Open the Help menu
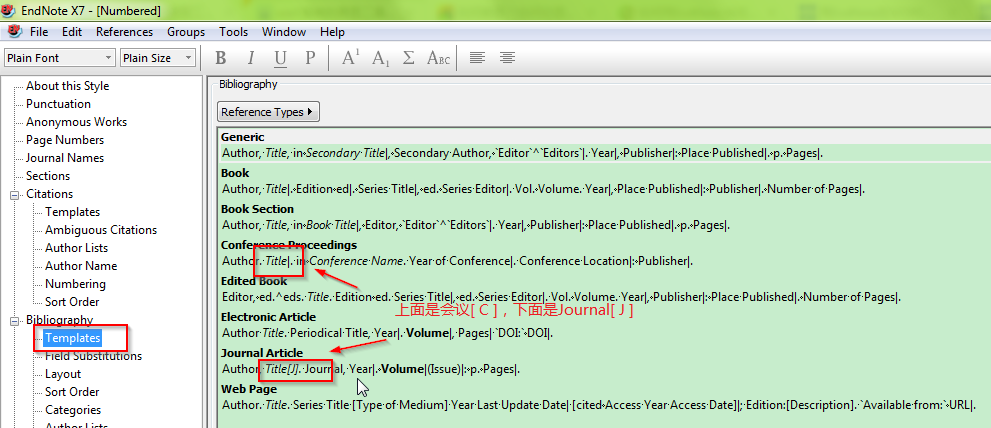The height and width of the screenshot is (428, 991). [332, 32]
